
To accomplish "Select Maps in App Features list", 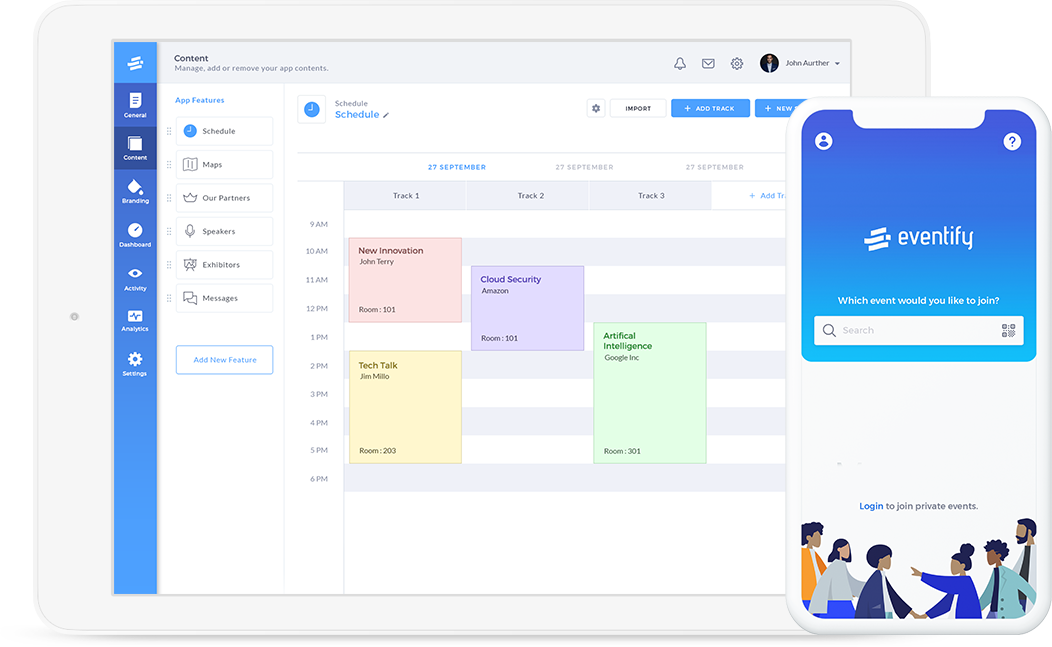I will [x=224, y=165].
